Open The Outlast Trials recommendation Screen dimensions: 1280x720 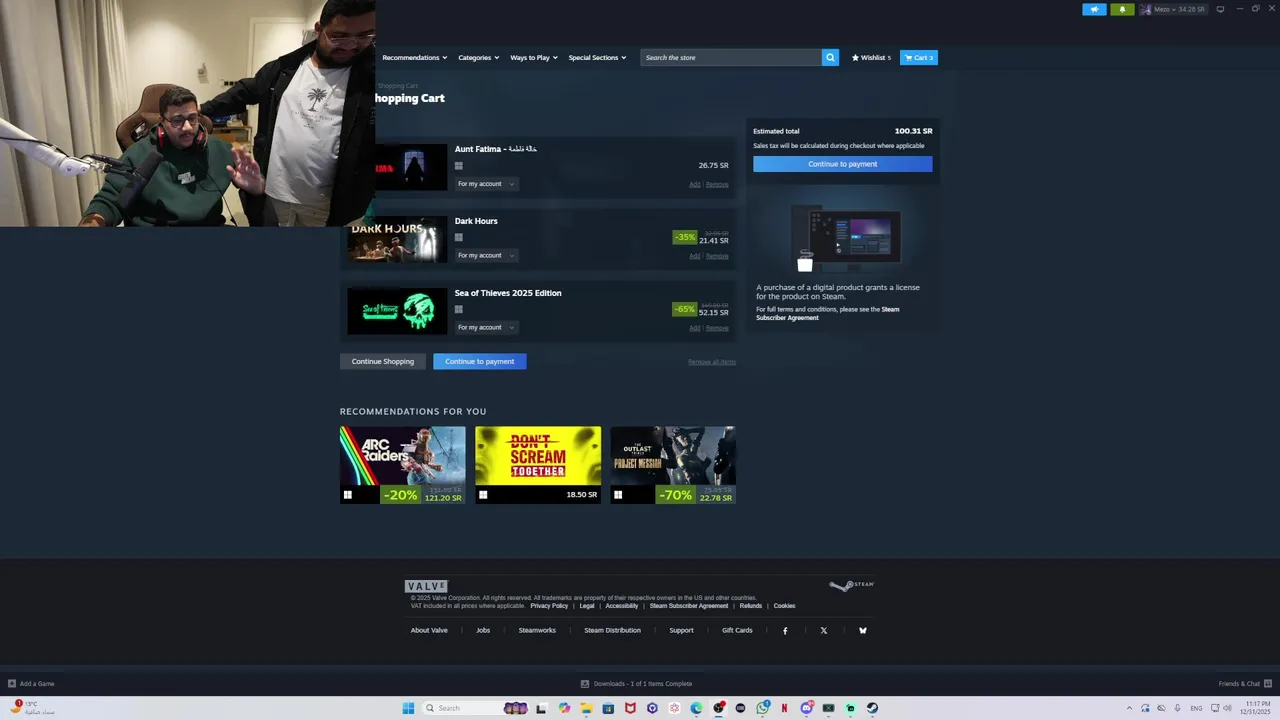pyautogui.click(x=673, y=465)
